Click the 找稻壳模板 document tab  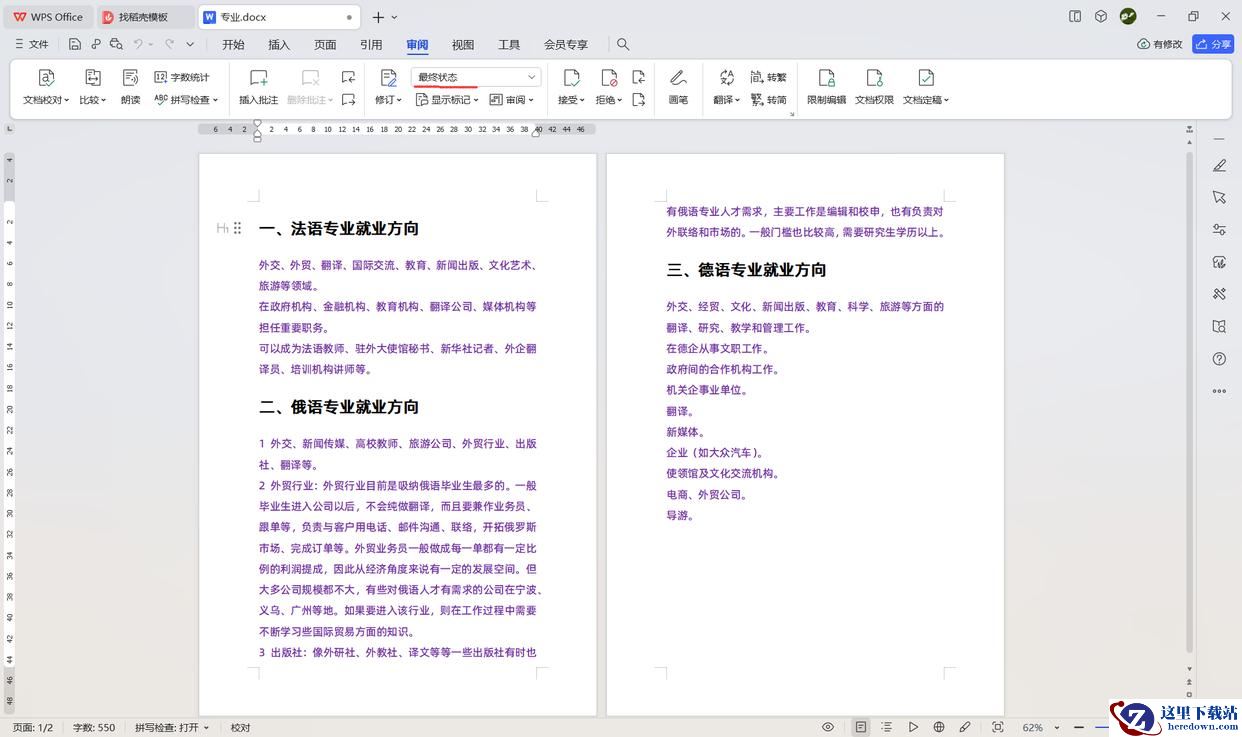coord(144,17)
